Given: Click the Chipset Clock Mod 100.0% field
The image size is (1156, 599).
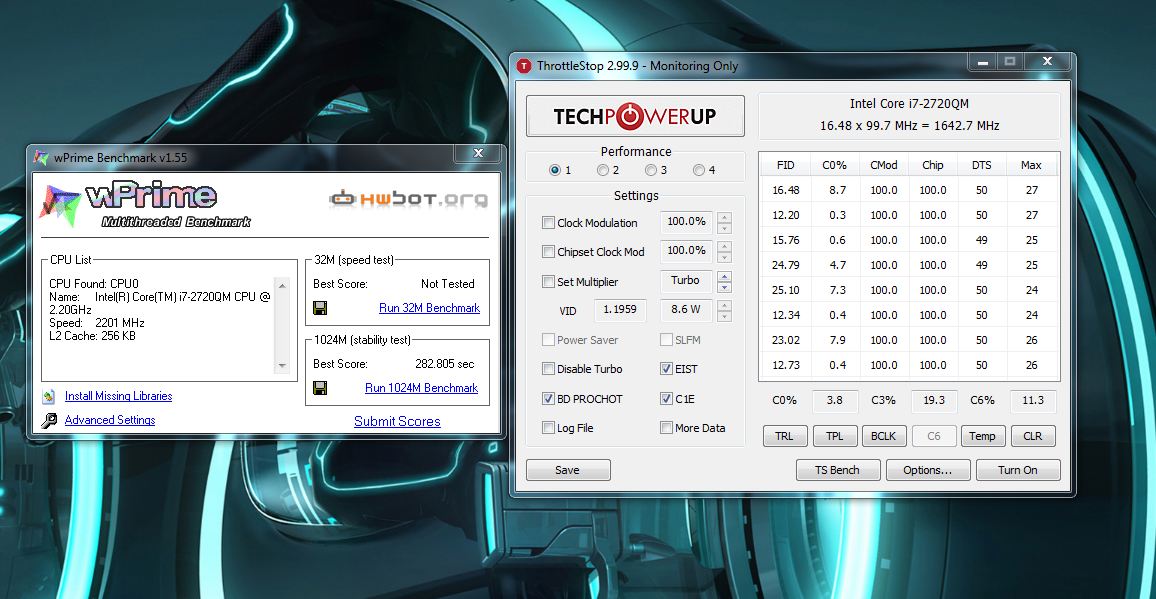Looking at the screenshot, I should click(686, 252).
